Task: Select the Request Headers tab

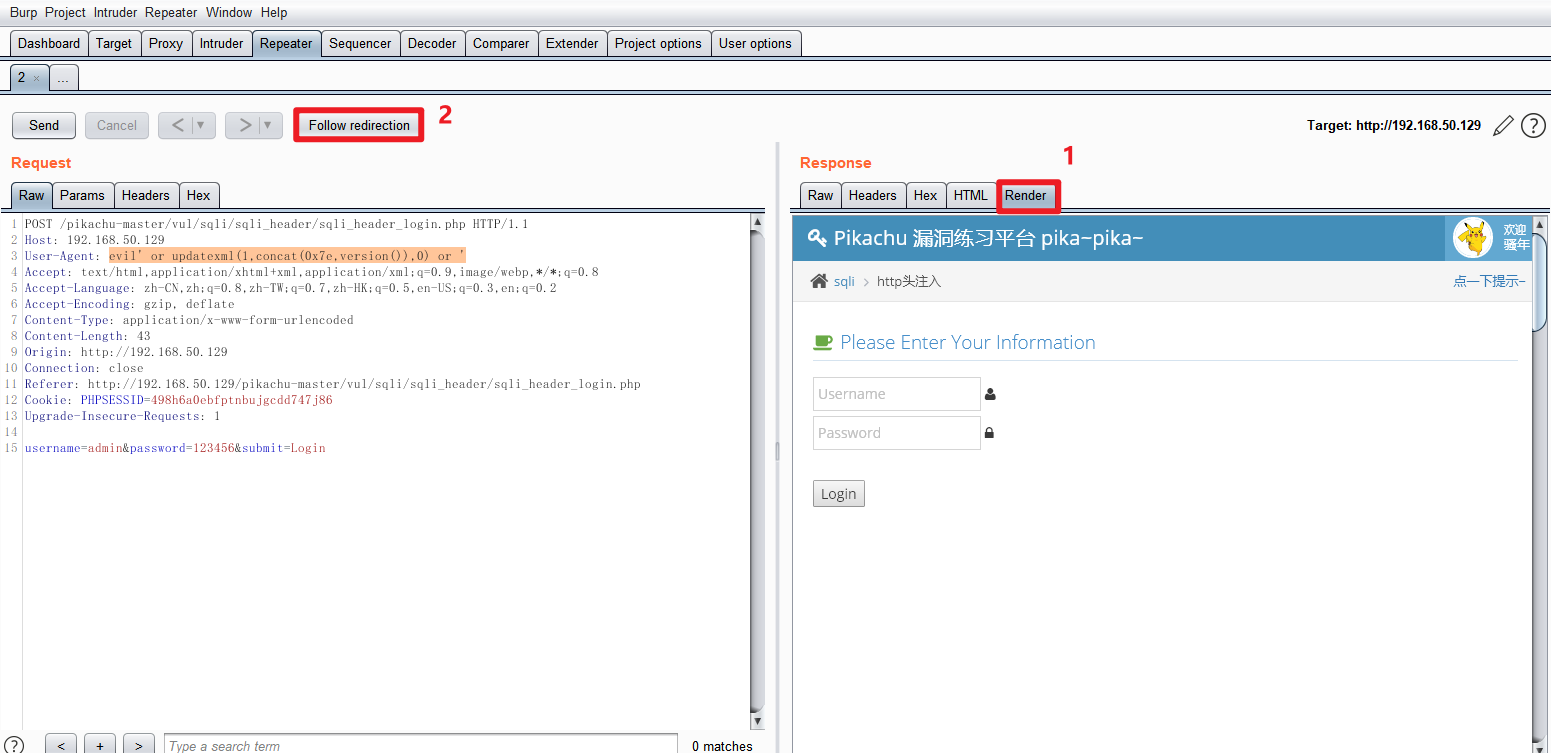Action: (x=146, y=195)
